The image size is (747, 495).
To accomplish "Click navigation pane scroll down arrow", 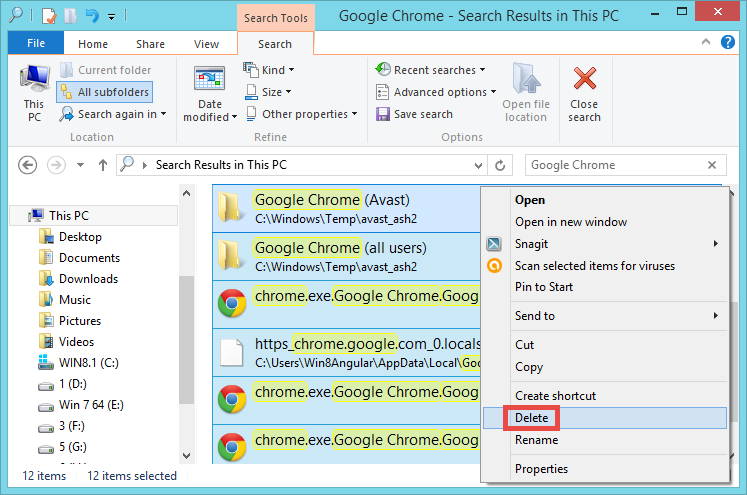I will tap(187, 456).
